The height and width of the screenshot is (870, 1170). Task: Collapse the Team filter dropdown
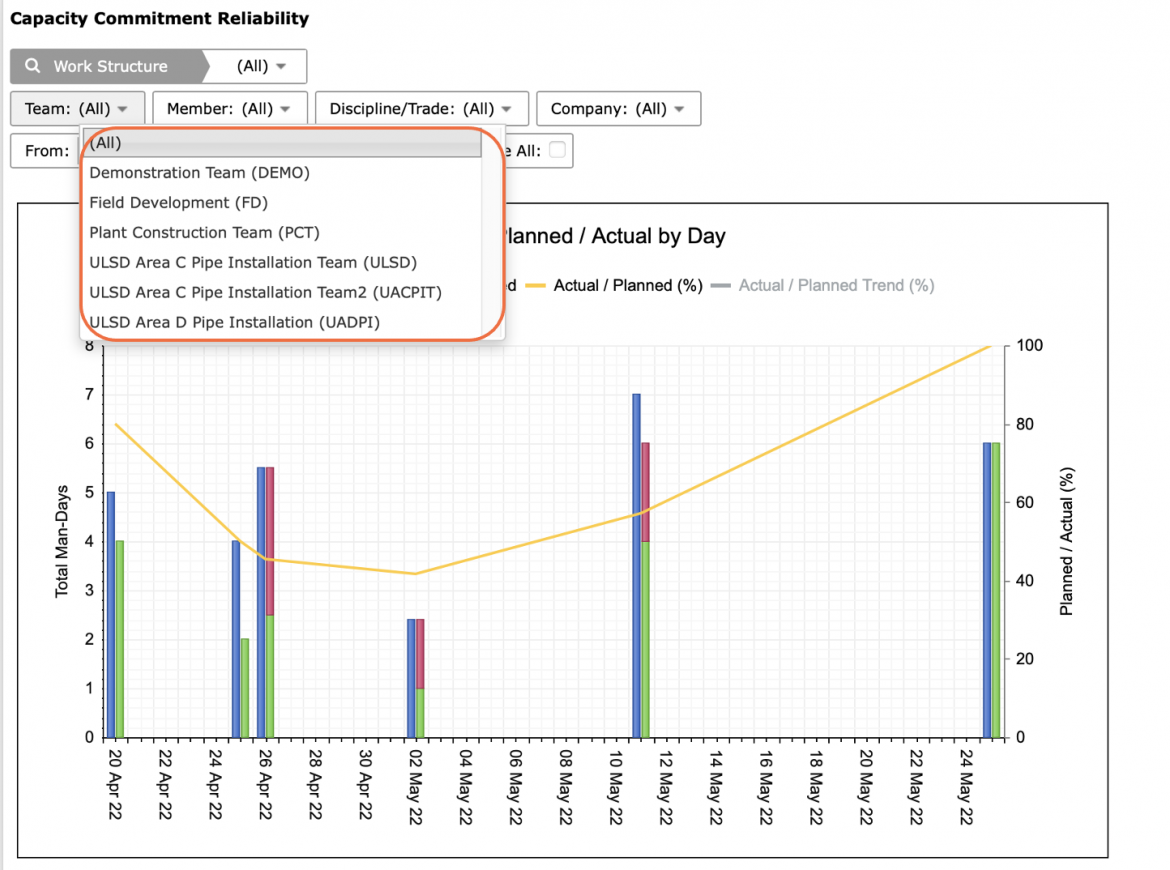tap(77, 109)
